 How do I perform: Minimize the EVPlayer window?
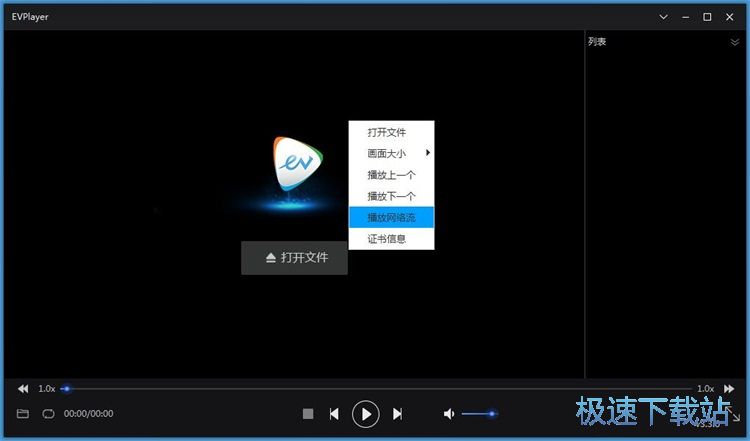(685, 17)
